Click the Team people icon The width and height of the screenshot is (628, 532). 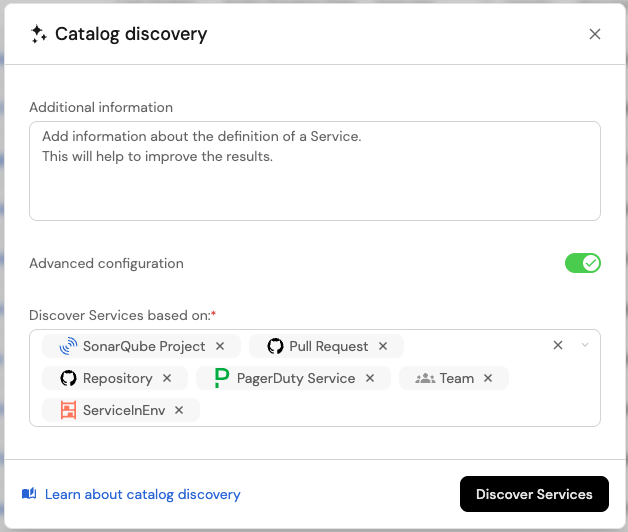click(x=425, y=378)
